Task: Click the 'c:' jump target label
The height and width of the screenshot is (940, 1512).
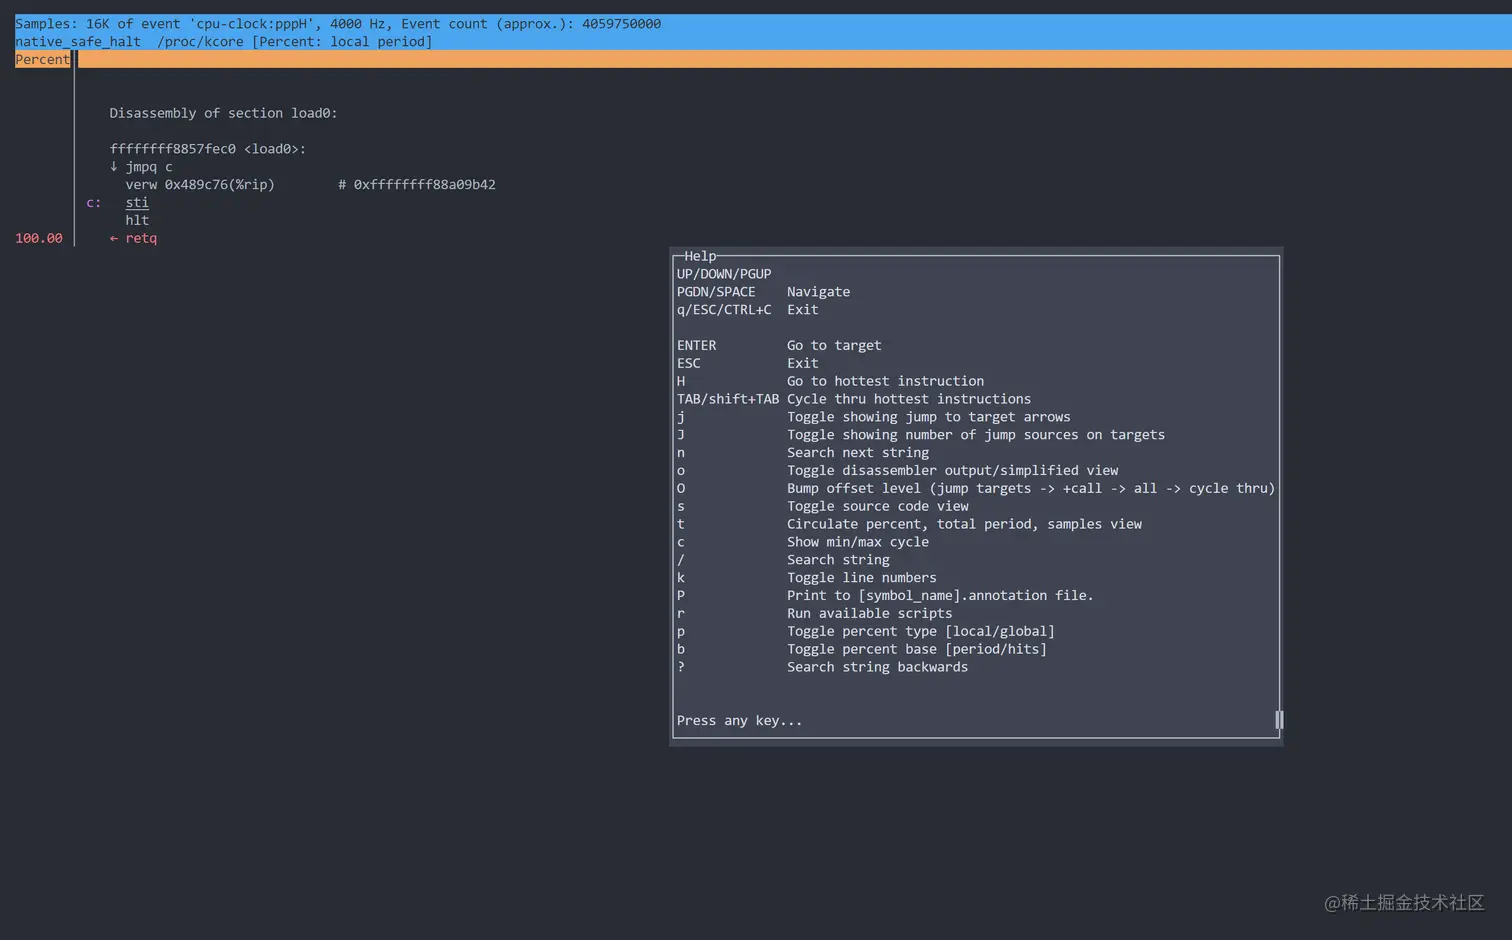Action: coord(93,203)
